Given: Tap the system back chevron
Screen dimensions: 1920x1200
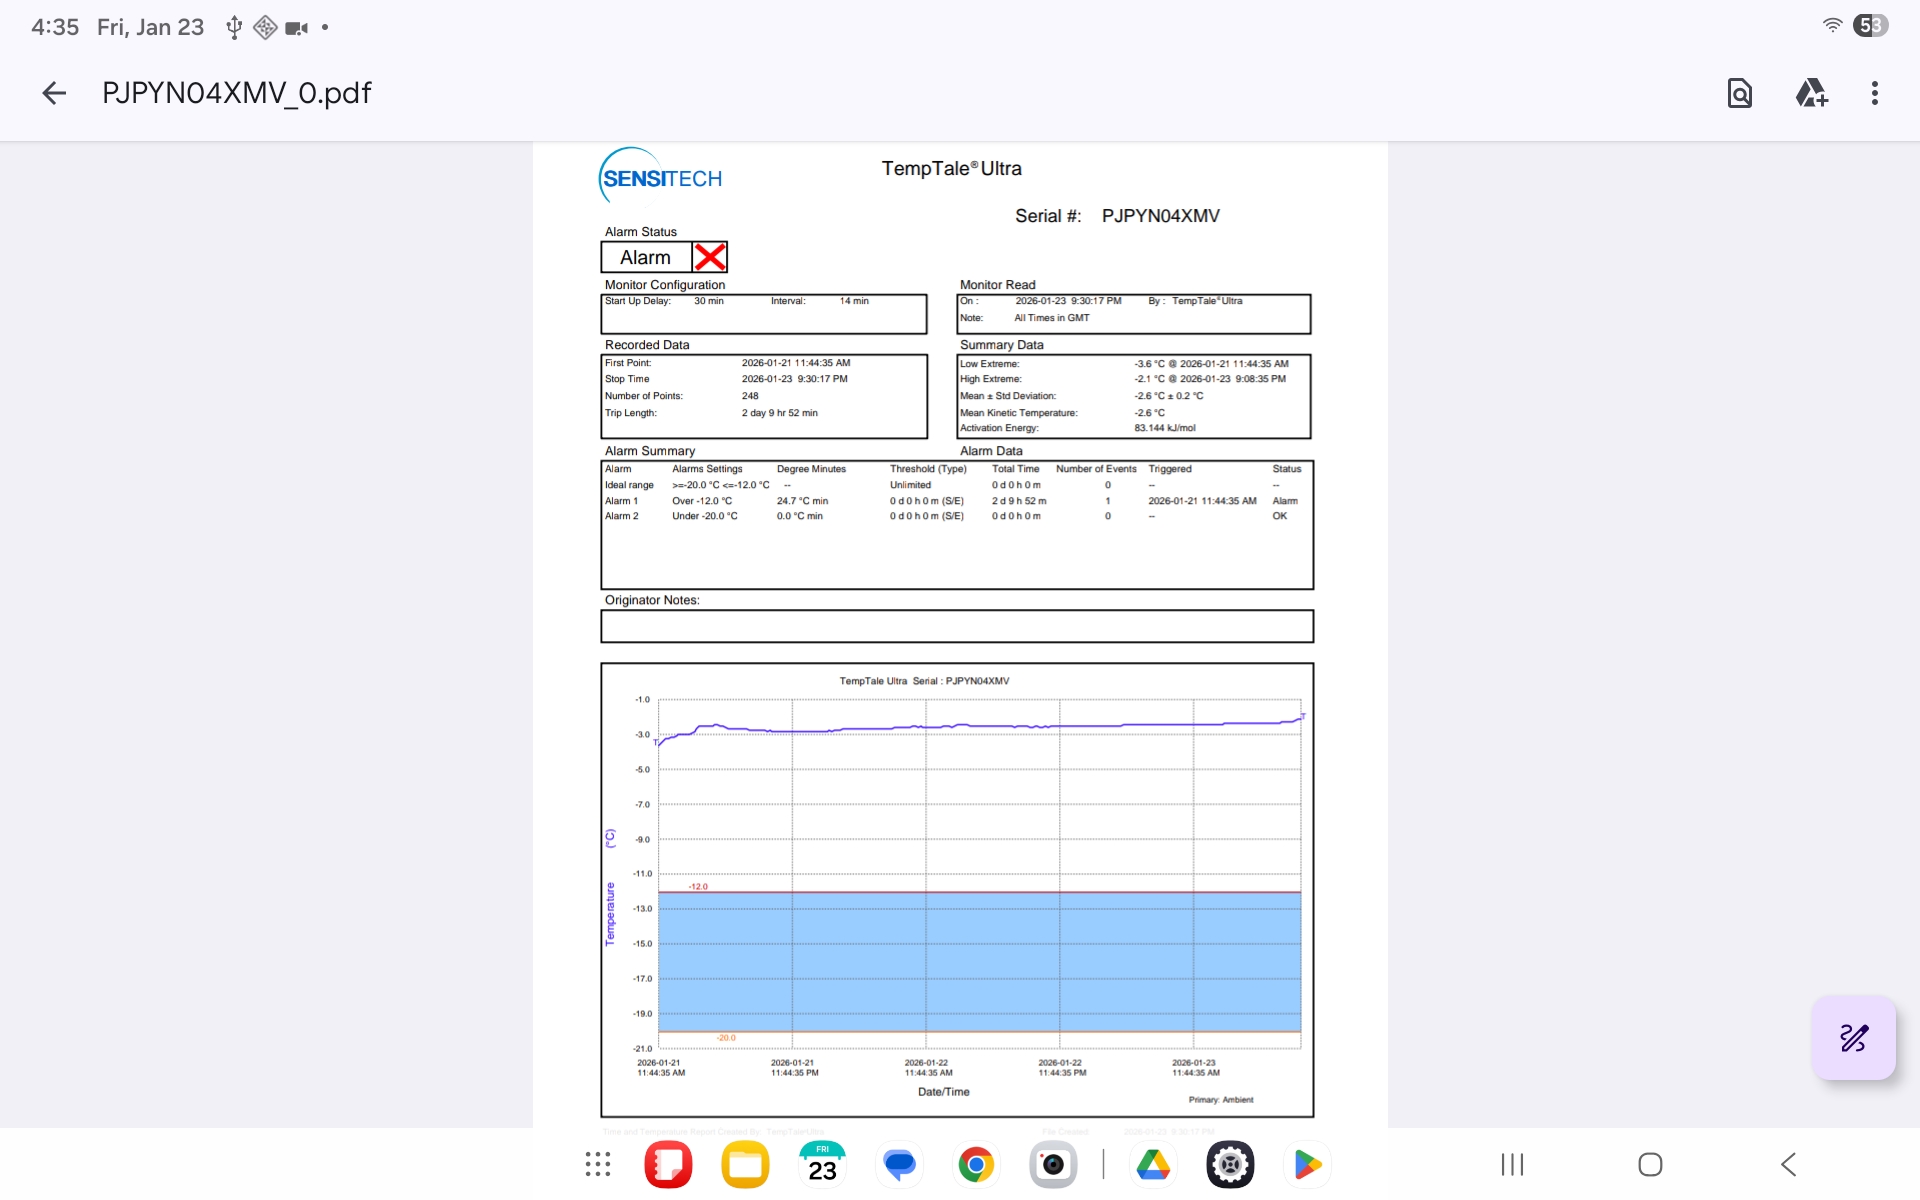Looking at the screenshot, I should click(x=1789, y=1164).
